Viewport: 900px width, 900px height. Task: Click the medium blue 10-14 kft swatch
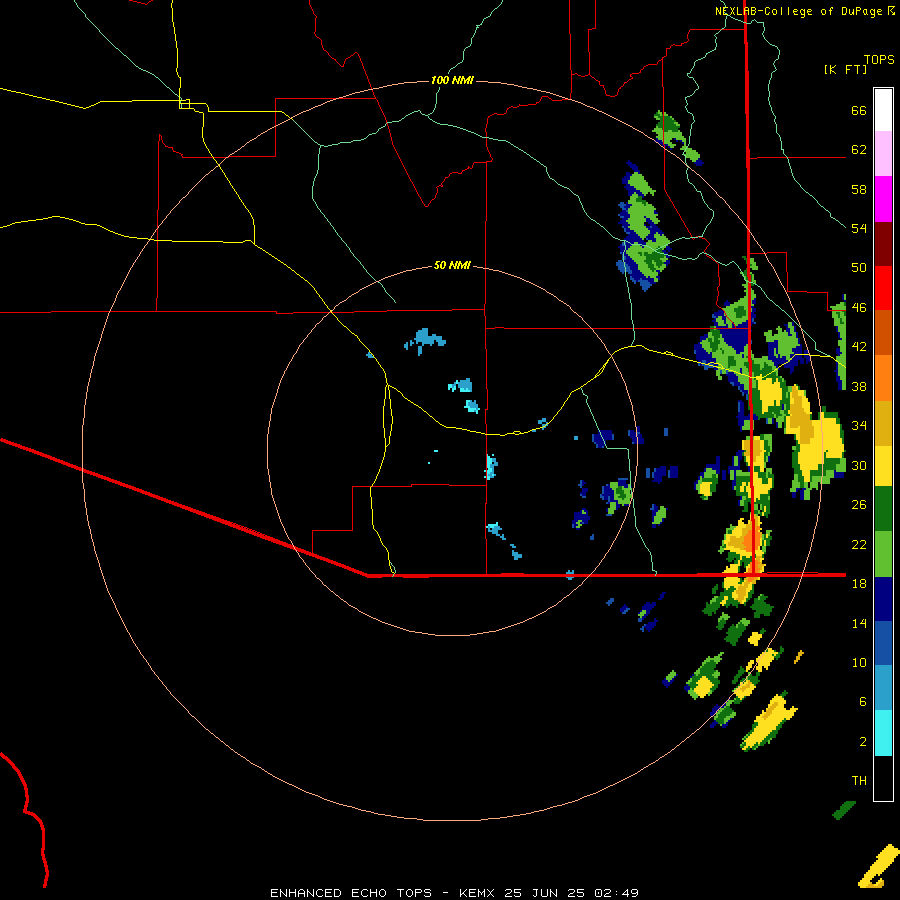(x=883, y=643)
